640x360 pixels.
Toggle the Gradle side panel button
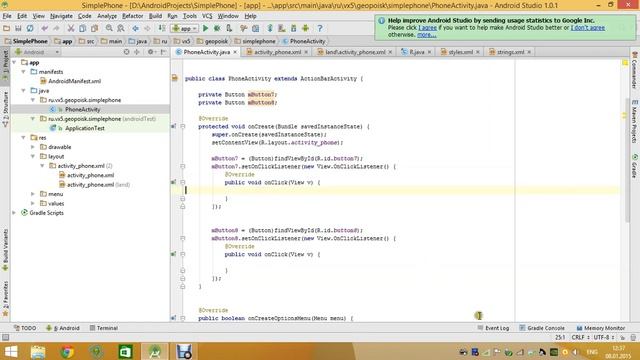click(x=635, y=166)
